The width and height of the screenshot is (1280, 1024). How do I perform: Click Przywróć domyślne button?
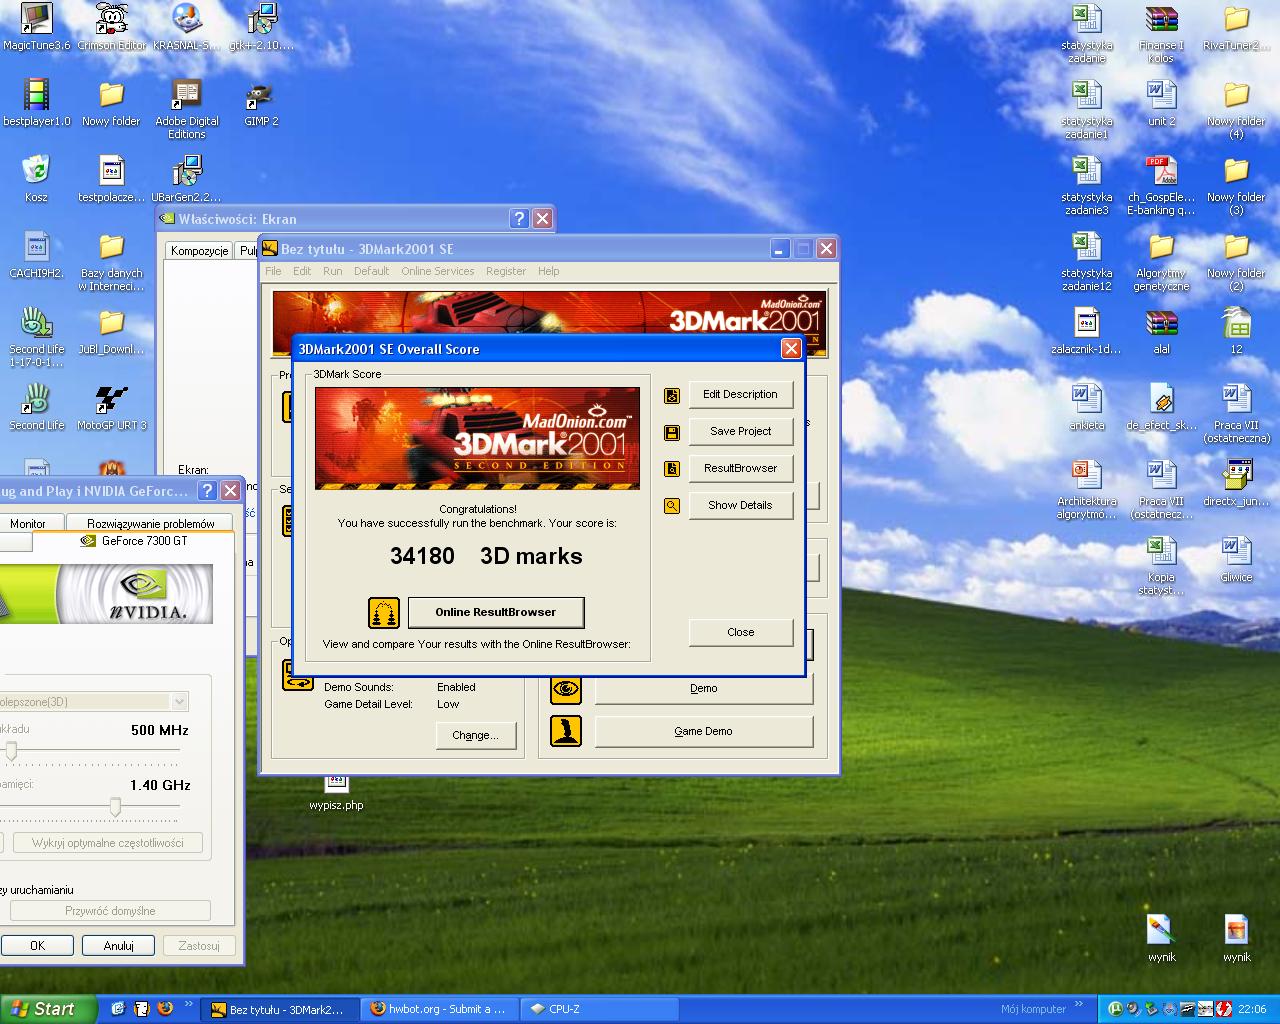[110, 911]
